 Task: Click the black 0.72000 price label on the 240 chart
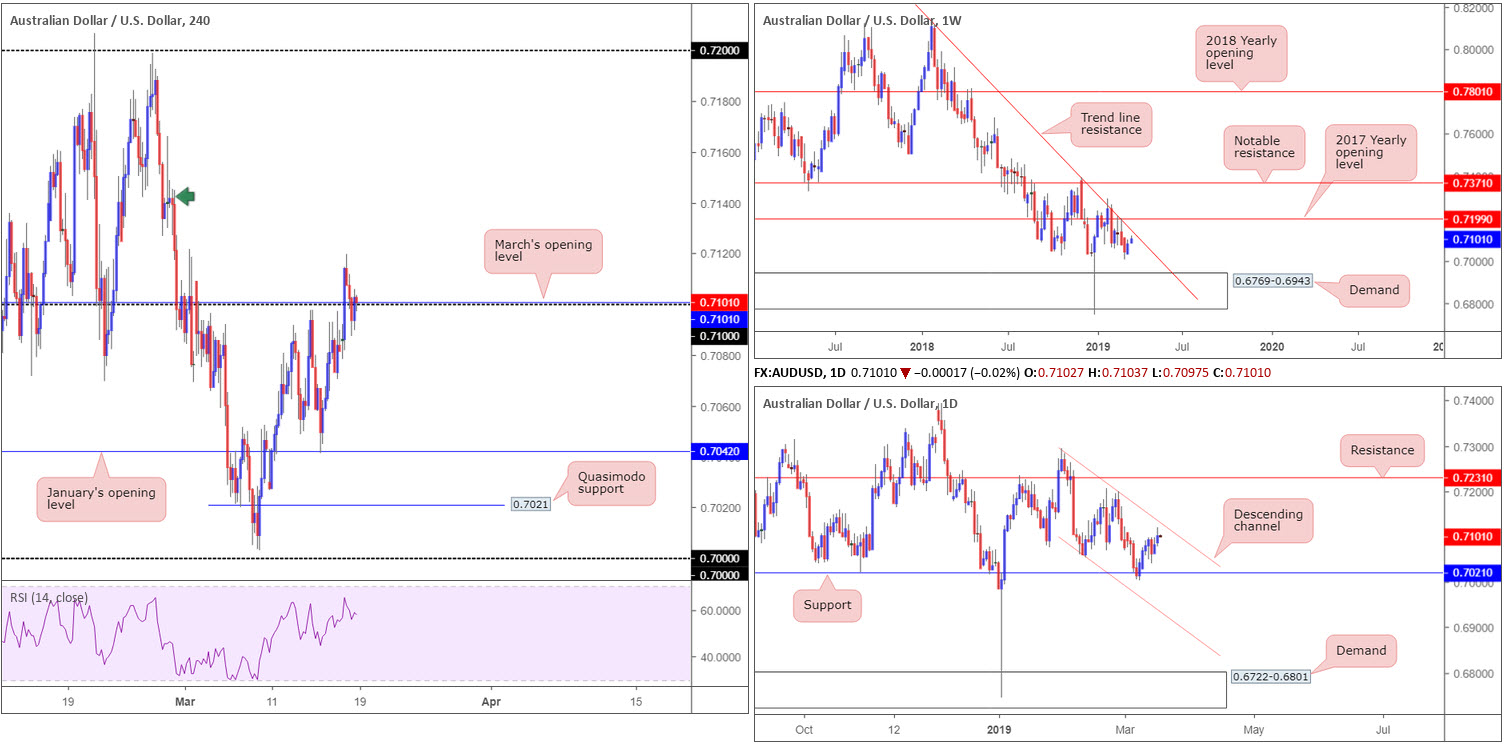point(719,50)
